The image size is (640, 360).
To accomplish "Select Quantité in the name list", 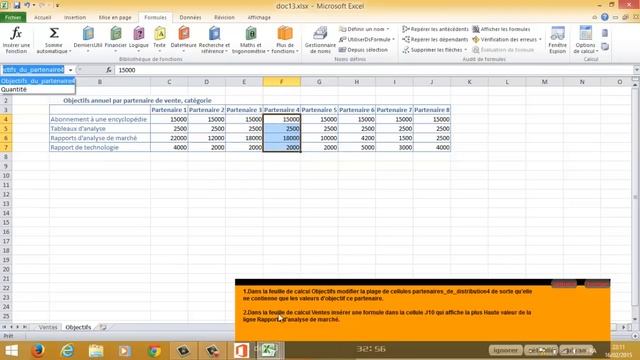I will 38,89.
